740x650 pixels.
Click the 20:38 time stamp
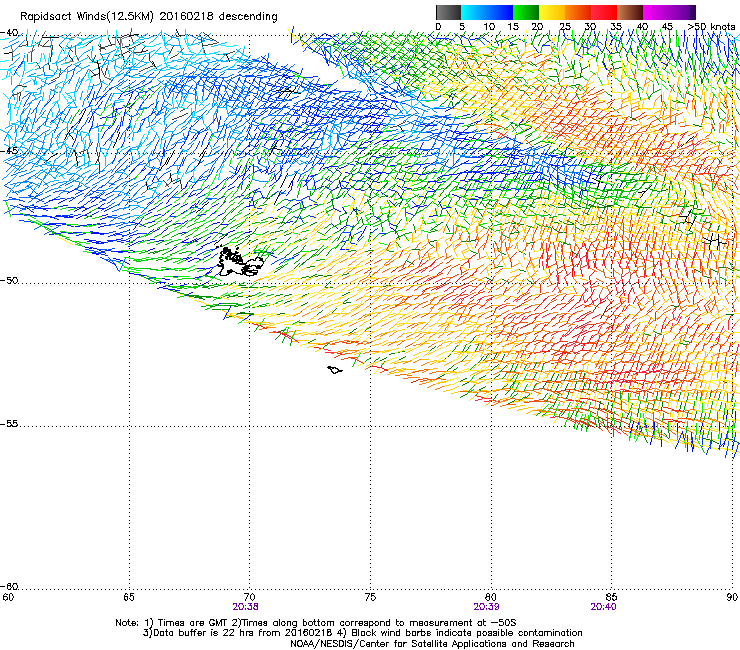click(245, 607)
